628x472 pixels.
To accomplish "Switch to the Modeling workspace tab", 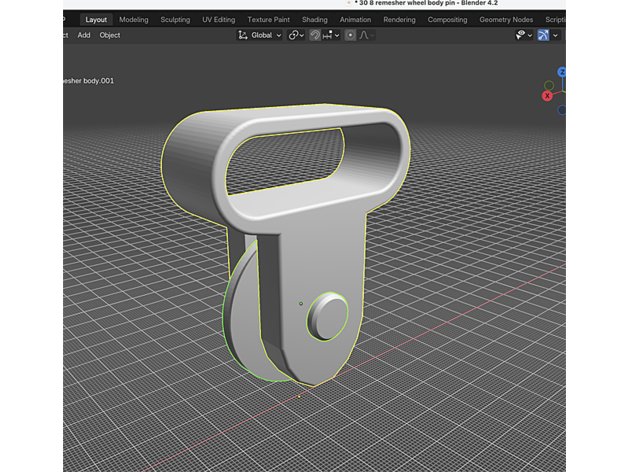I will 133,19.
